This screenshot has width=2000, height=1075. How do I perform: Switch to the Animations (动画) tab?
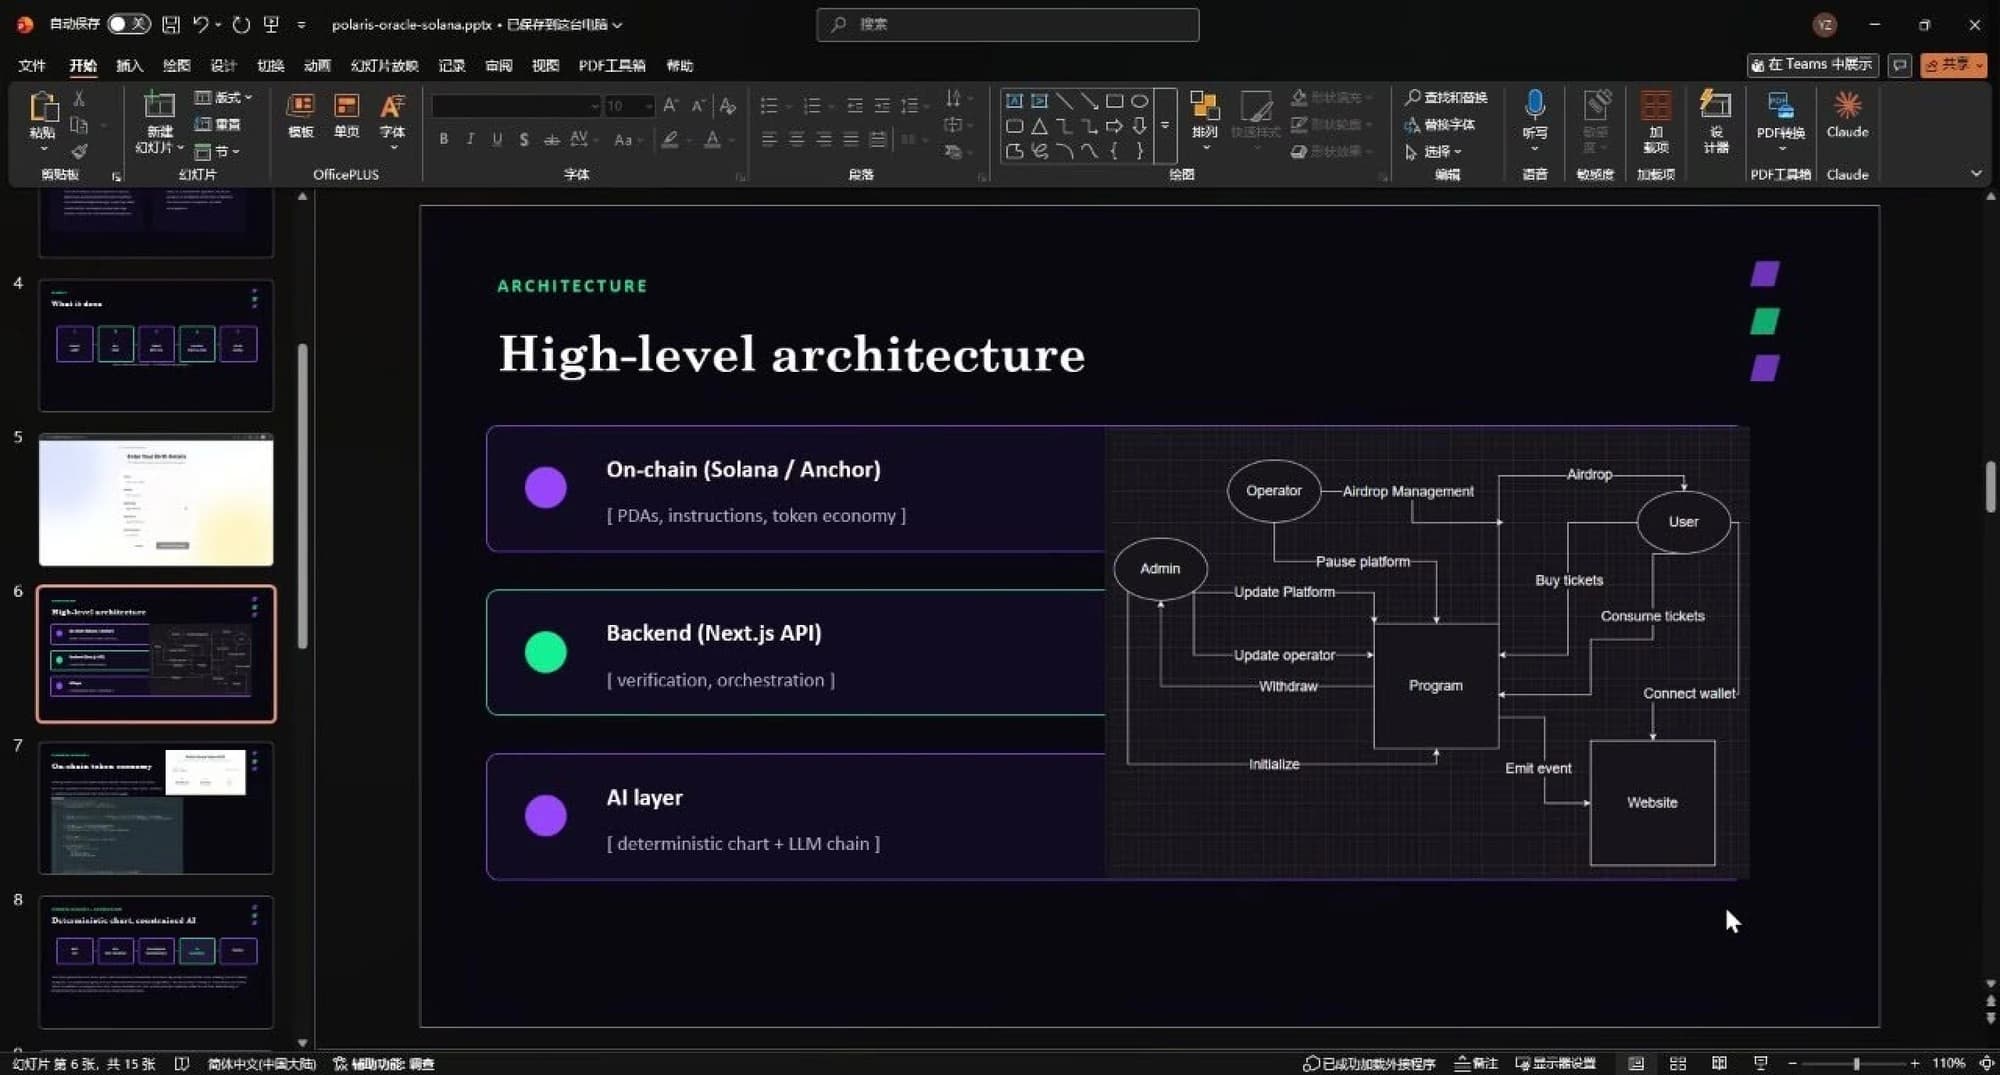pos(317,65)
